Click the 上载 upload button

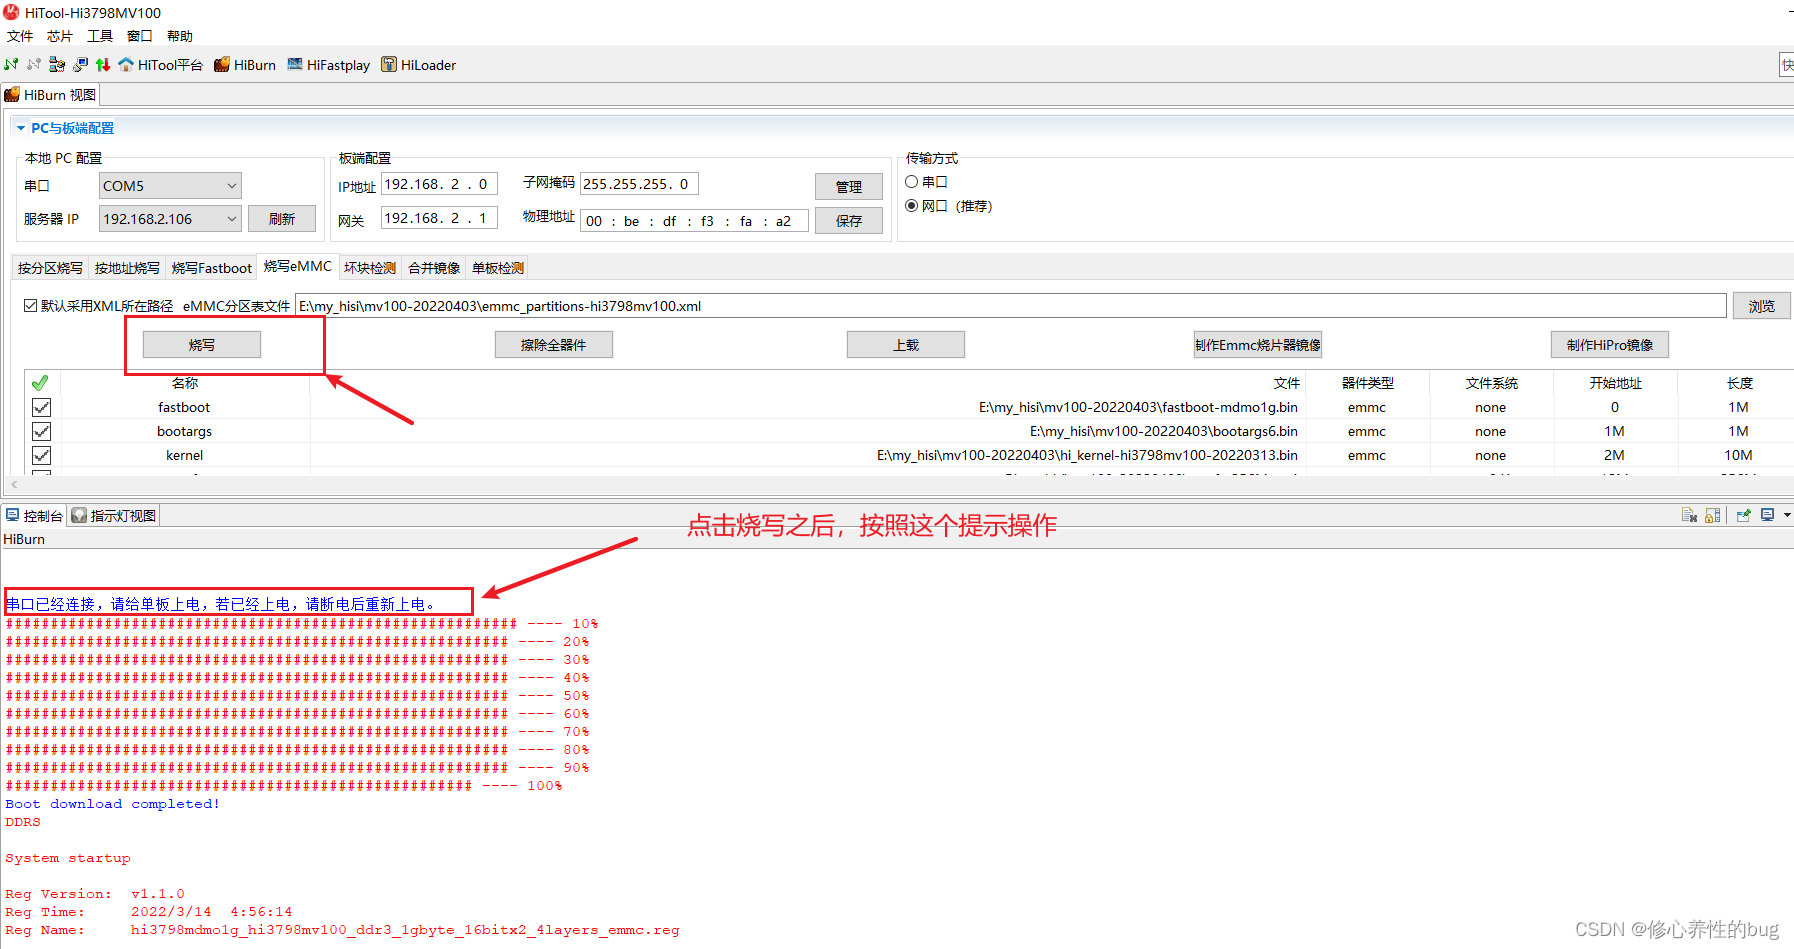[906, 345]
